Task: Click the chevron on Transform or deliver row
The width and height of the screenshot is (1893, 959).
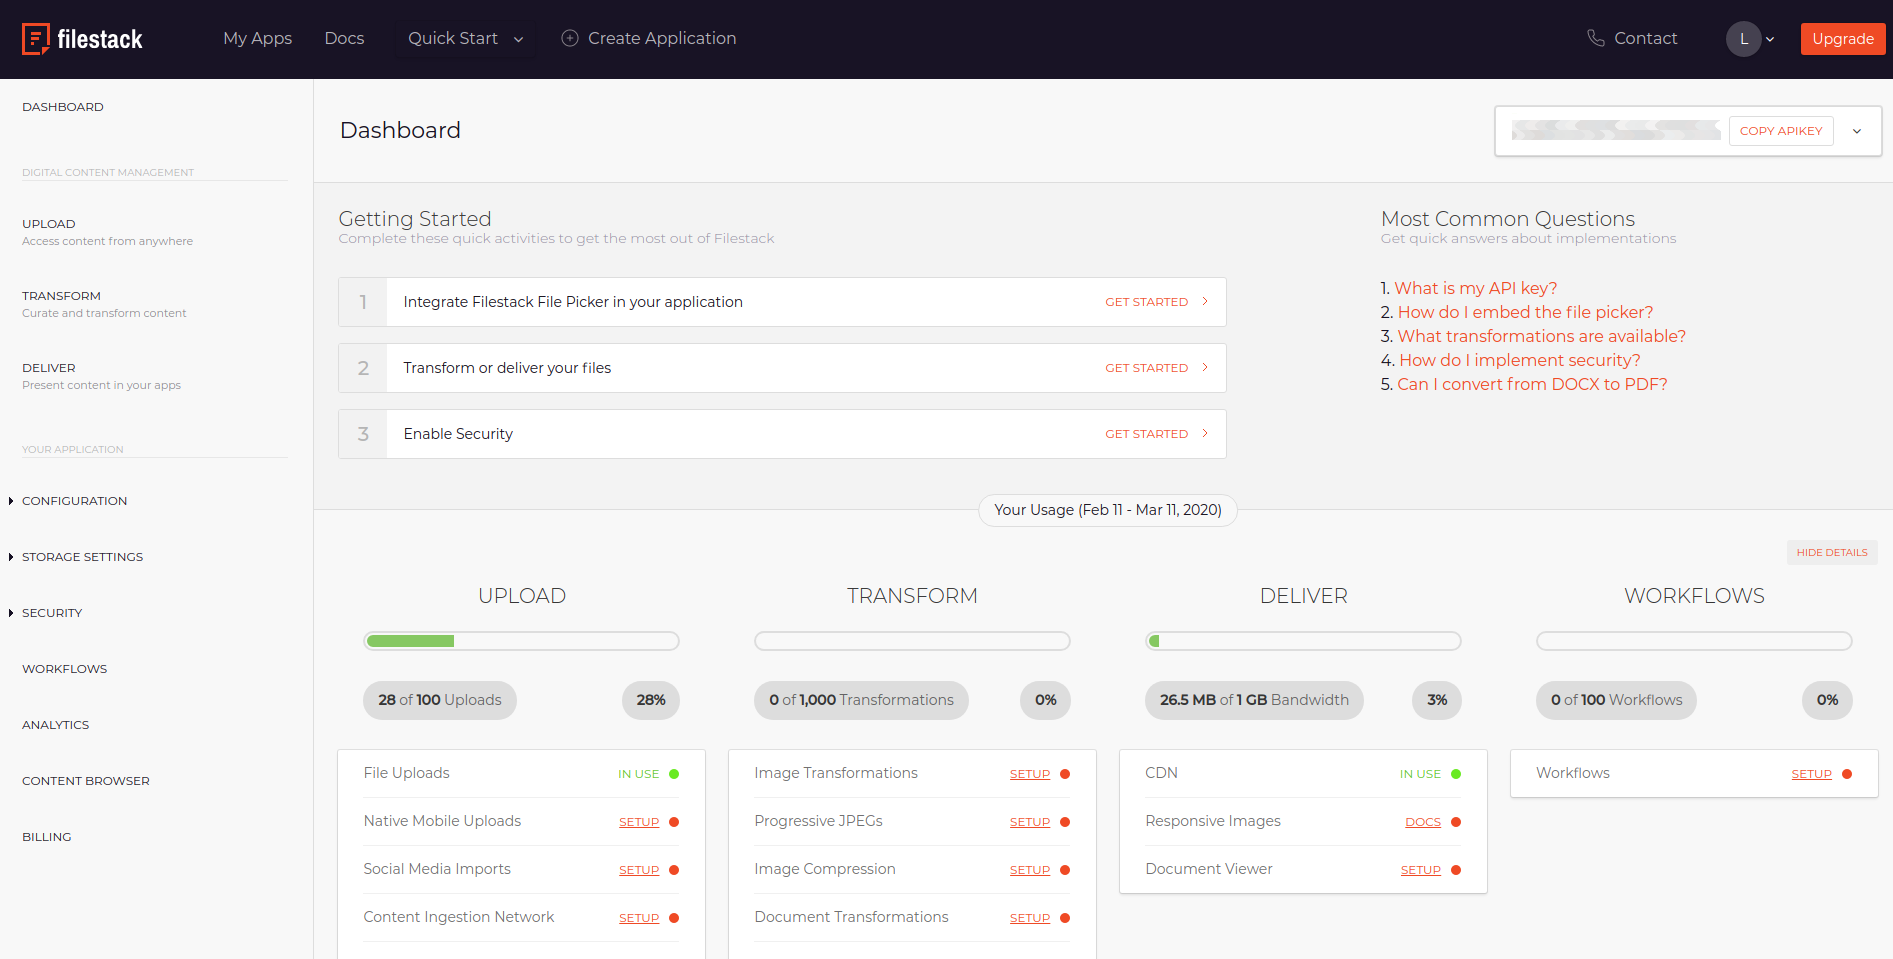Action: [1205, 367]
